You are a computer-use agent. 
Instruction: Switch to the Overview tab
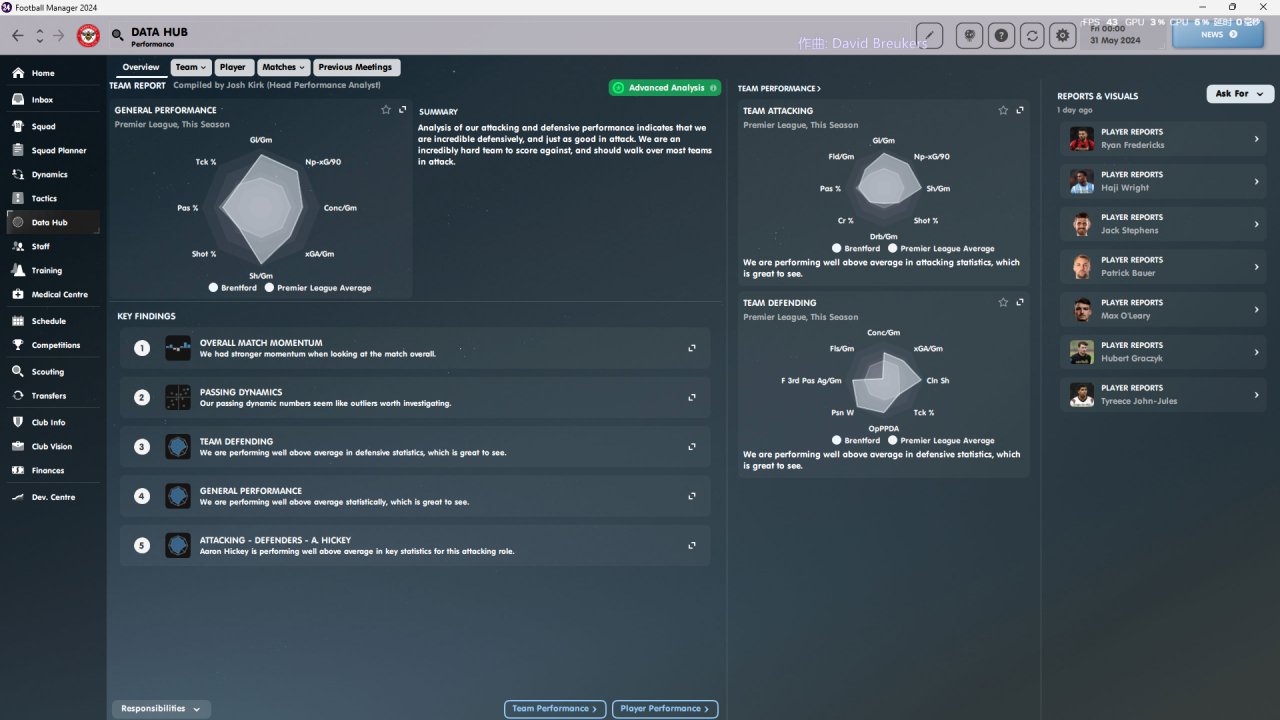[141, 68]
